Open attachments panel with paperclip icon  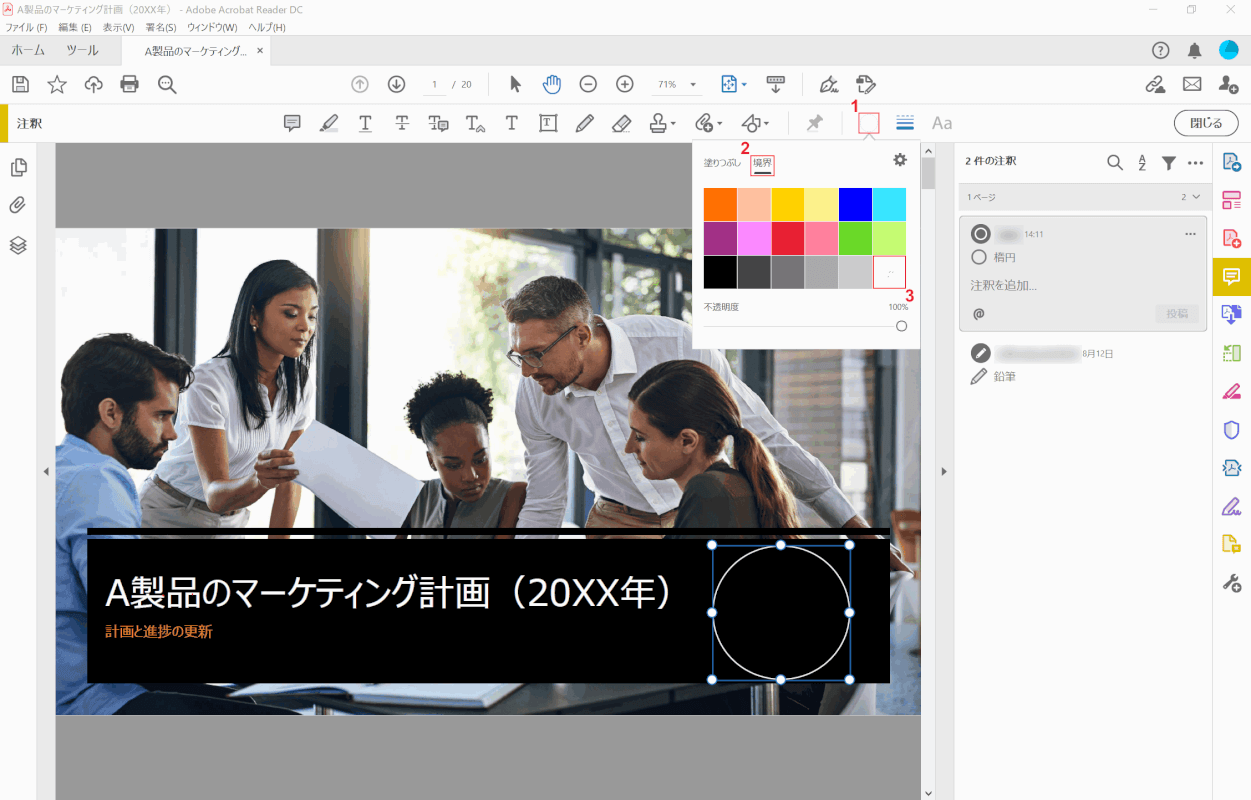point(18,206)
